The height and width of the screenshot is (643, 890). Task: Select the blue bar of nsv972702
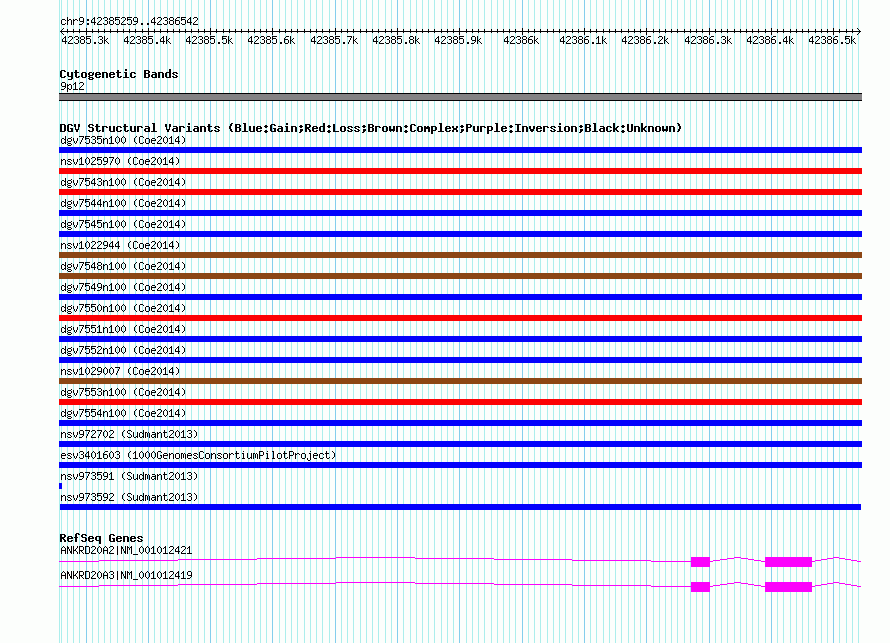pos(460,444)
